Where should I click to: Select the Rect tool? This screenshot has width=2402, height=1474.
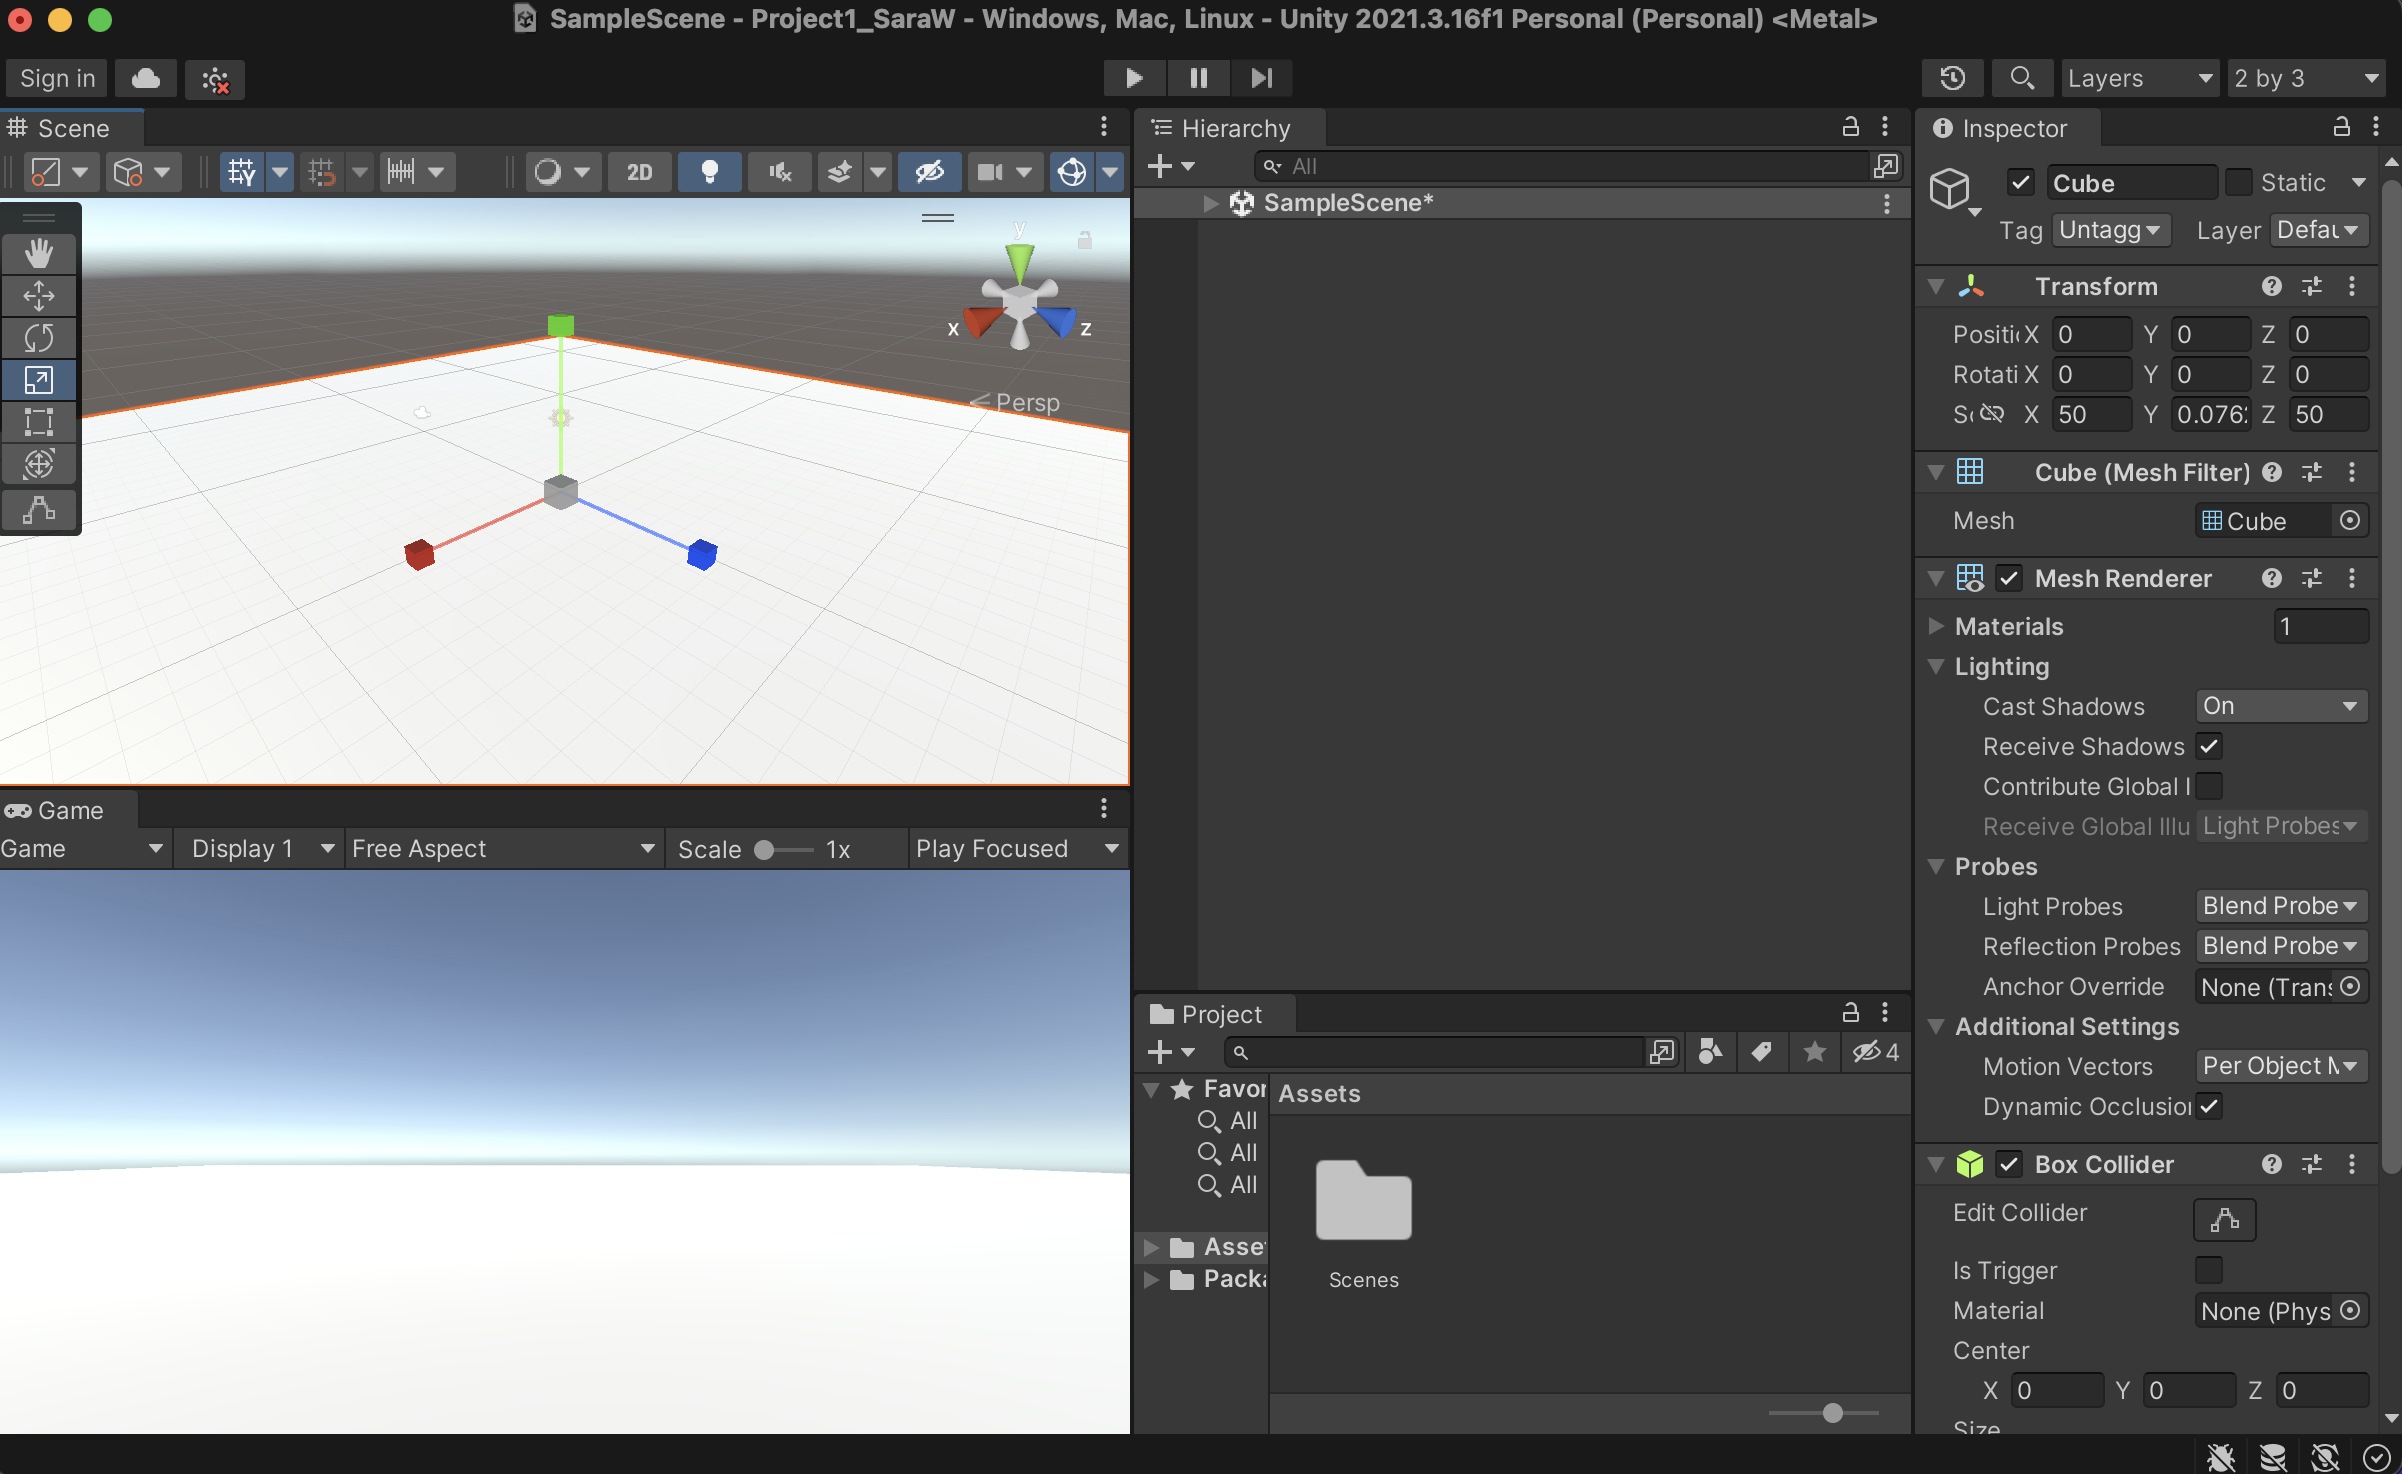(x=39, y=422)
